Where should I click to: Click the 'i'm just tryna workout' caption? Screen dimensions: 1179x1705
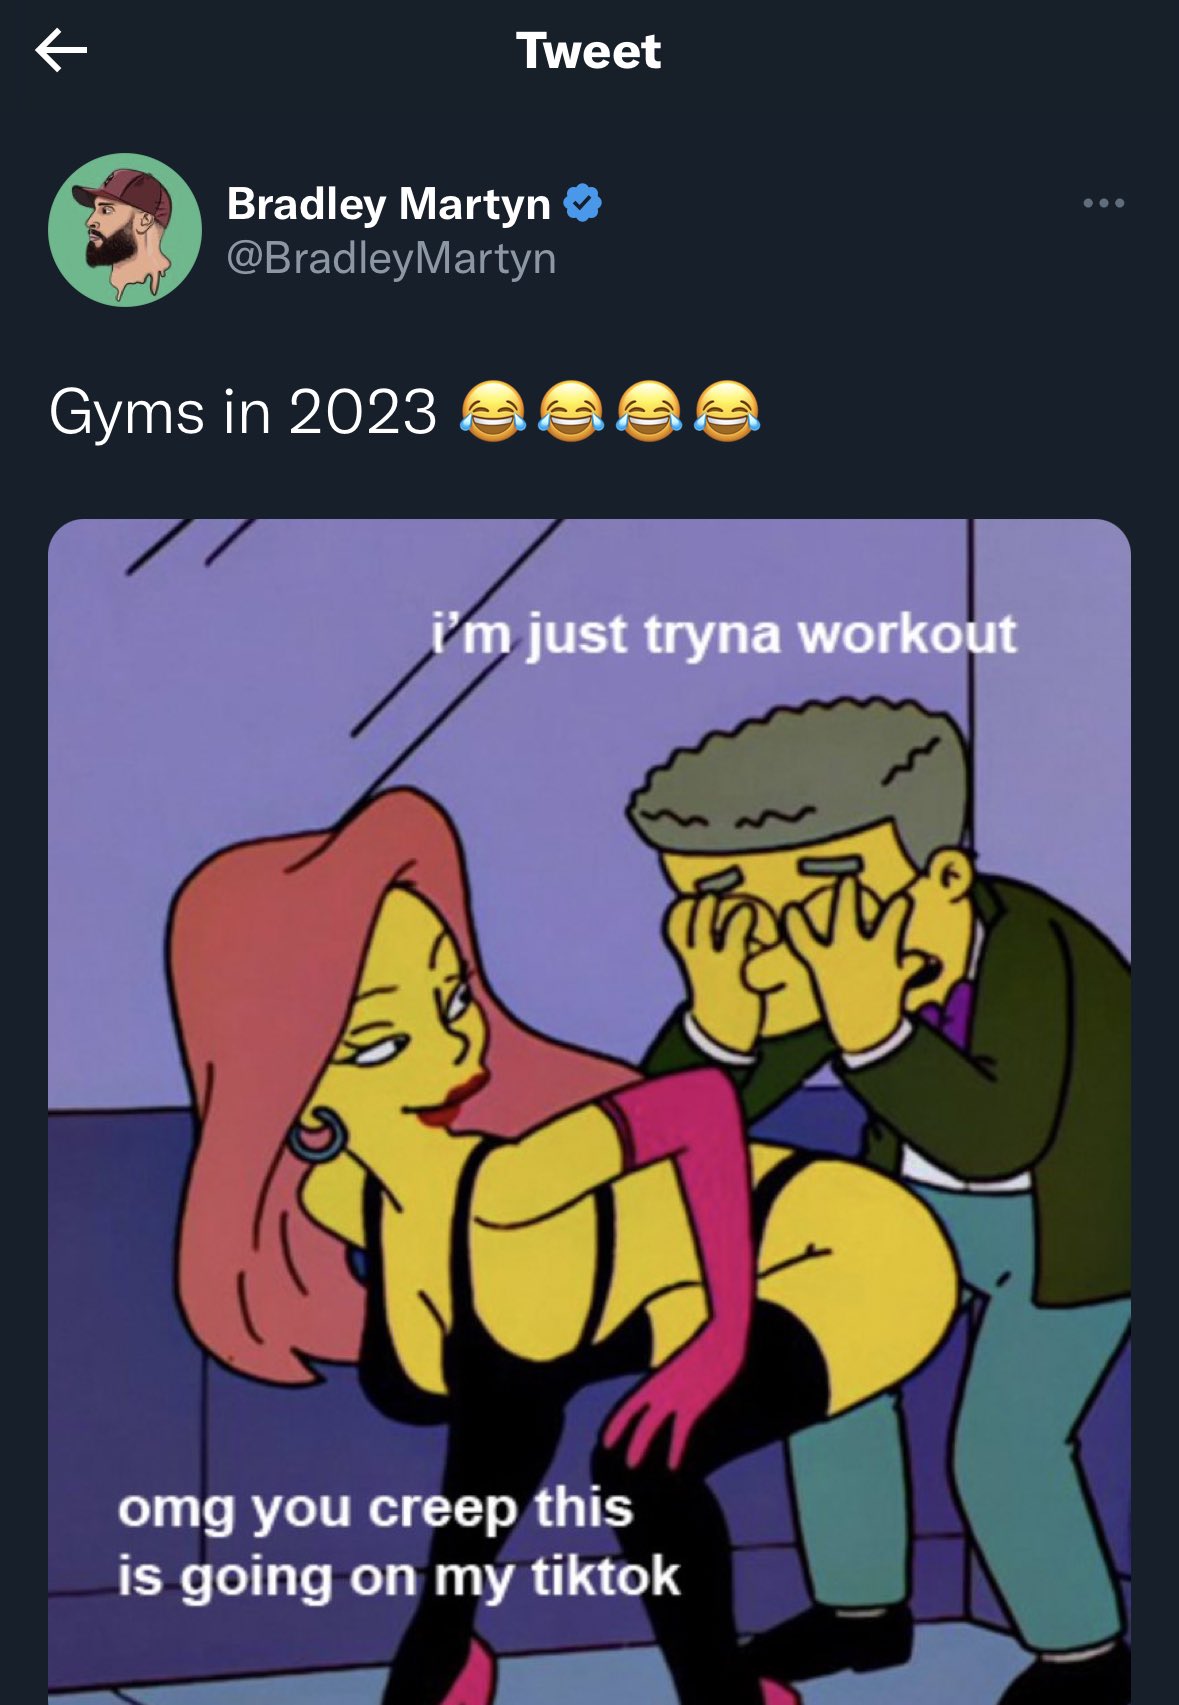(724, 634)
